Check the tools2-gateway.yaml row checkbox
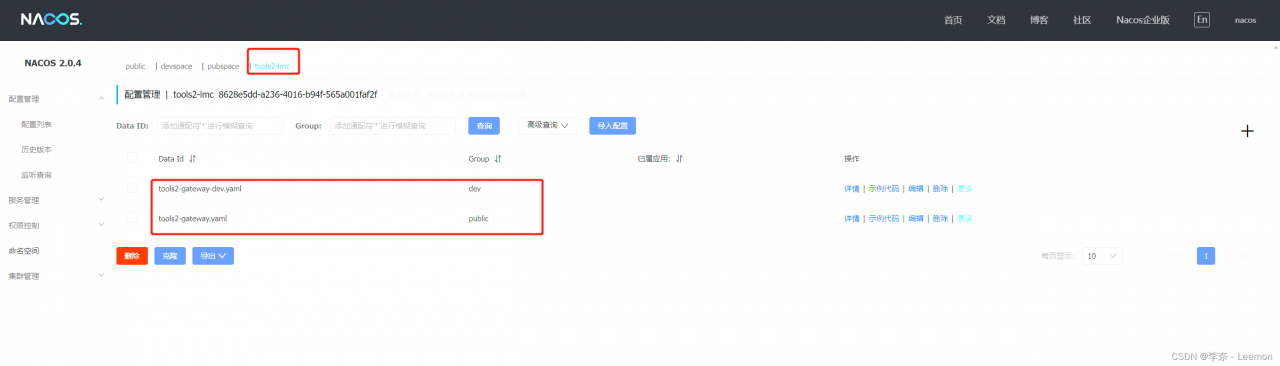The height and width of the screenshot is (366, 1280). (x=132, y=218)
